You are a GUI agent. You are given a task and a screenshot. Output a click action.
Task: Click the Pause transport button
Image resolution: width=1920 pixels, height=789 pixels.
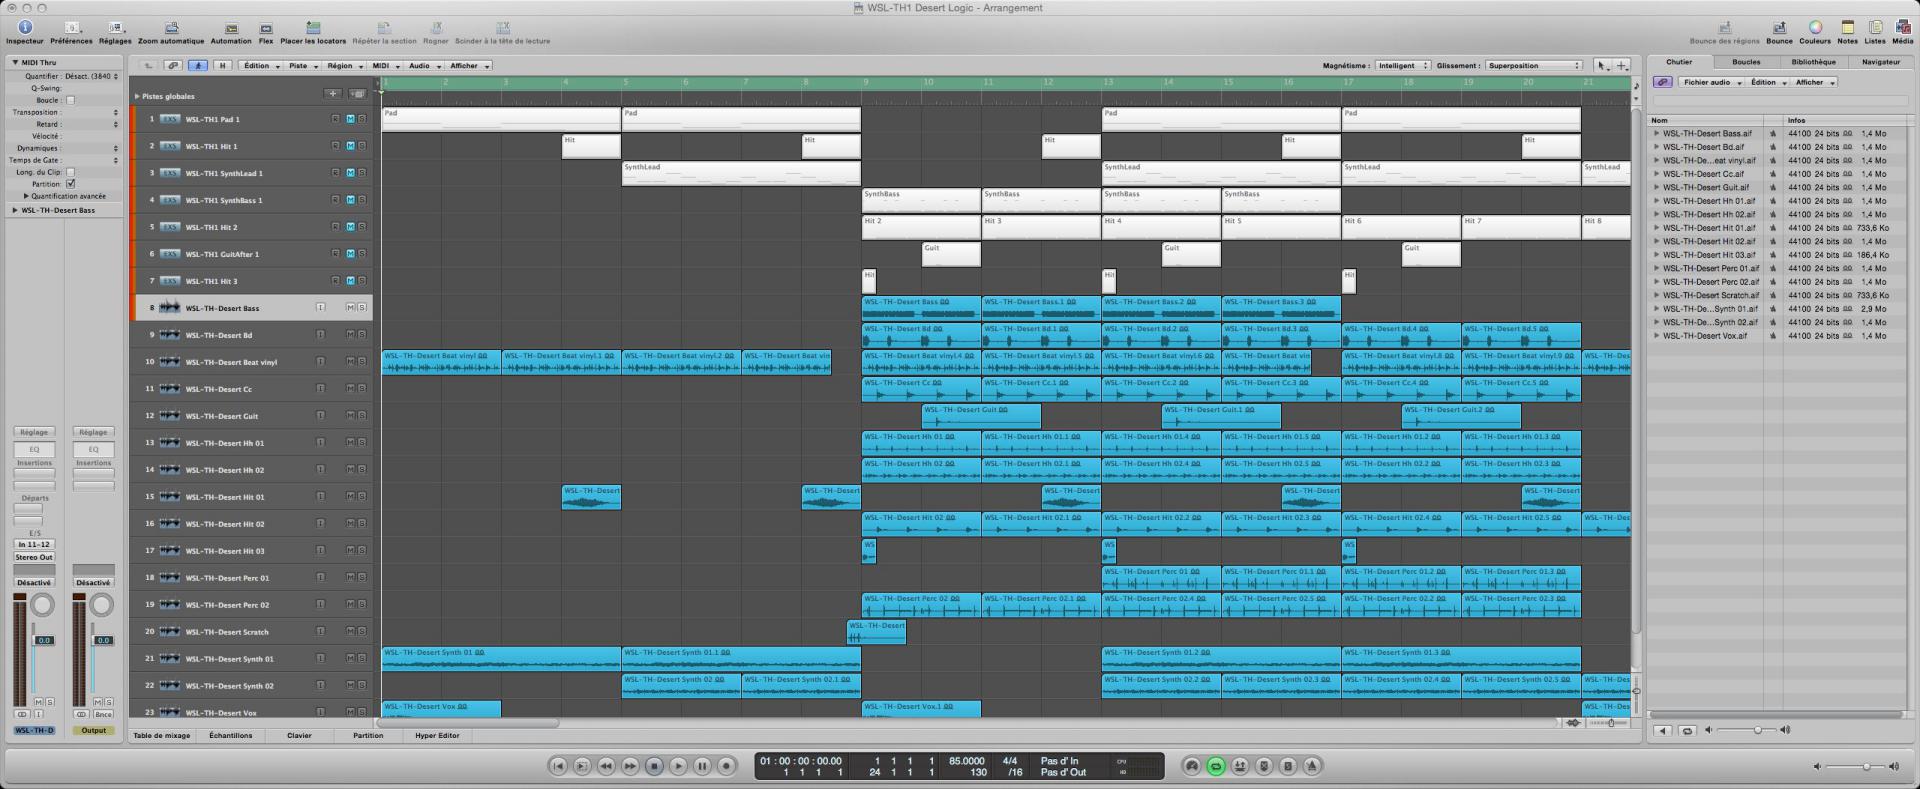[702, 766]
